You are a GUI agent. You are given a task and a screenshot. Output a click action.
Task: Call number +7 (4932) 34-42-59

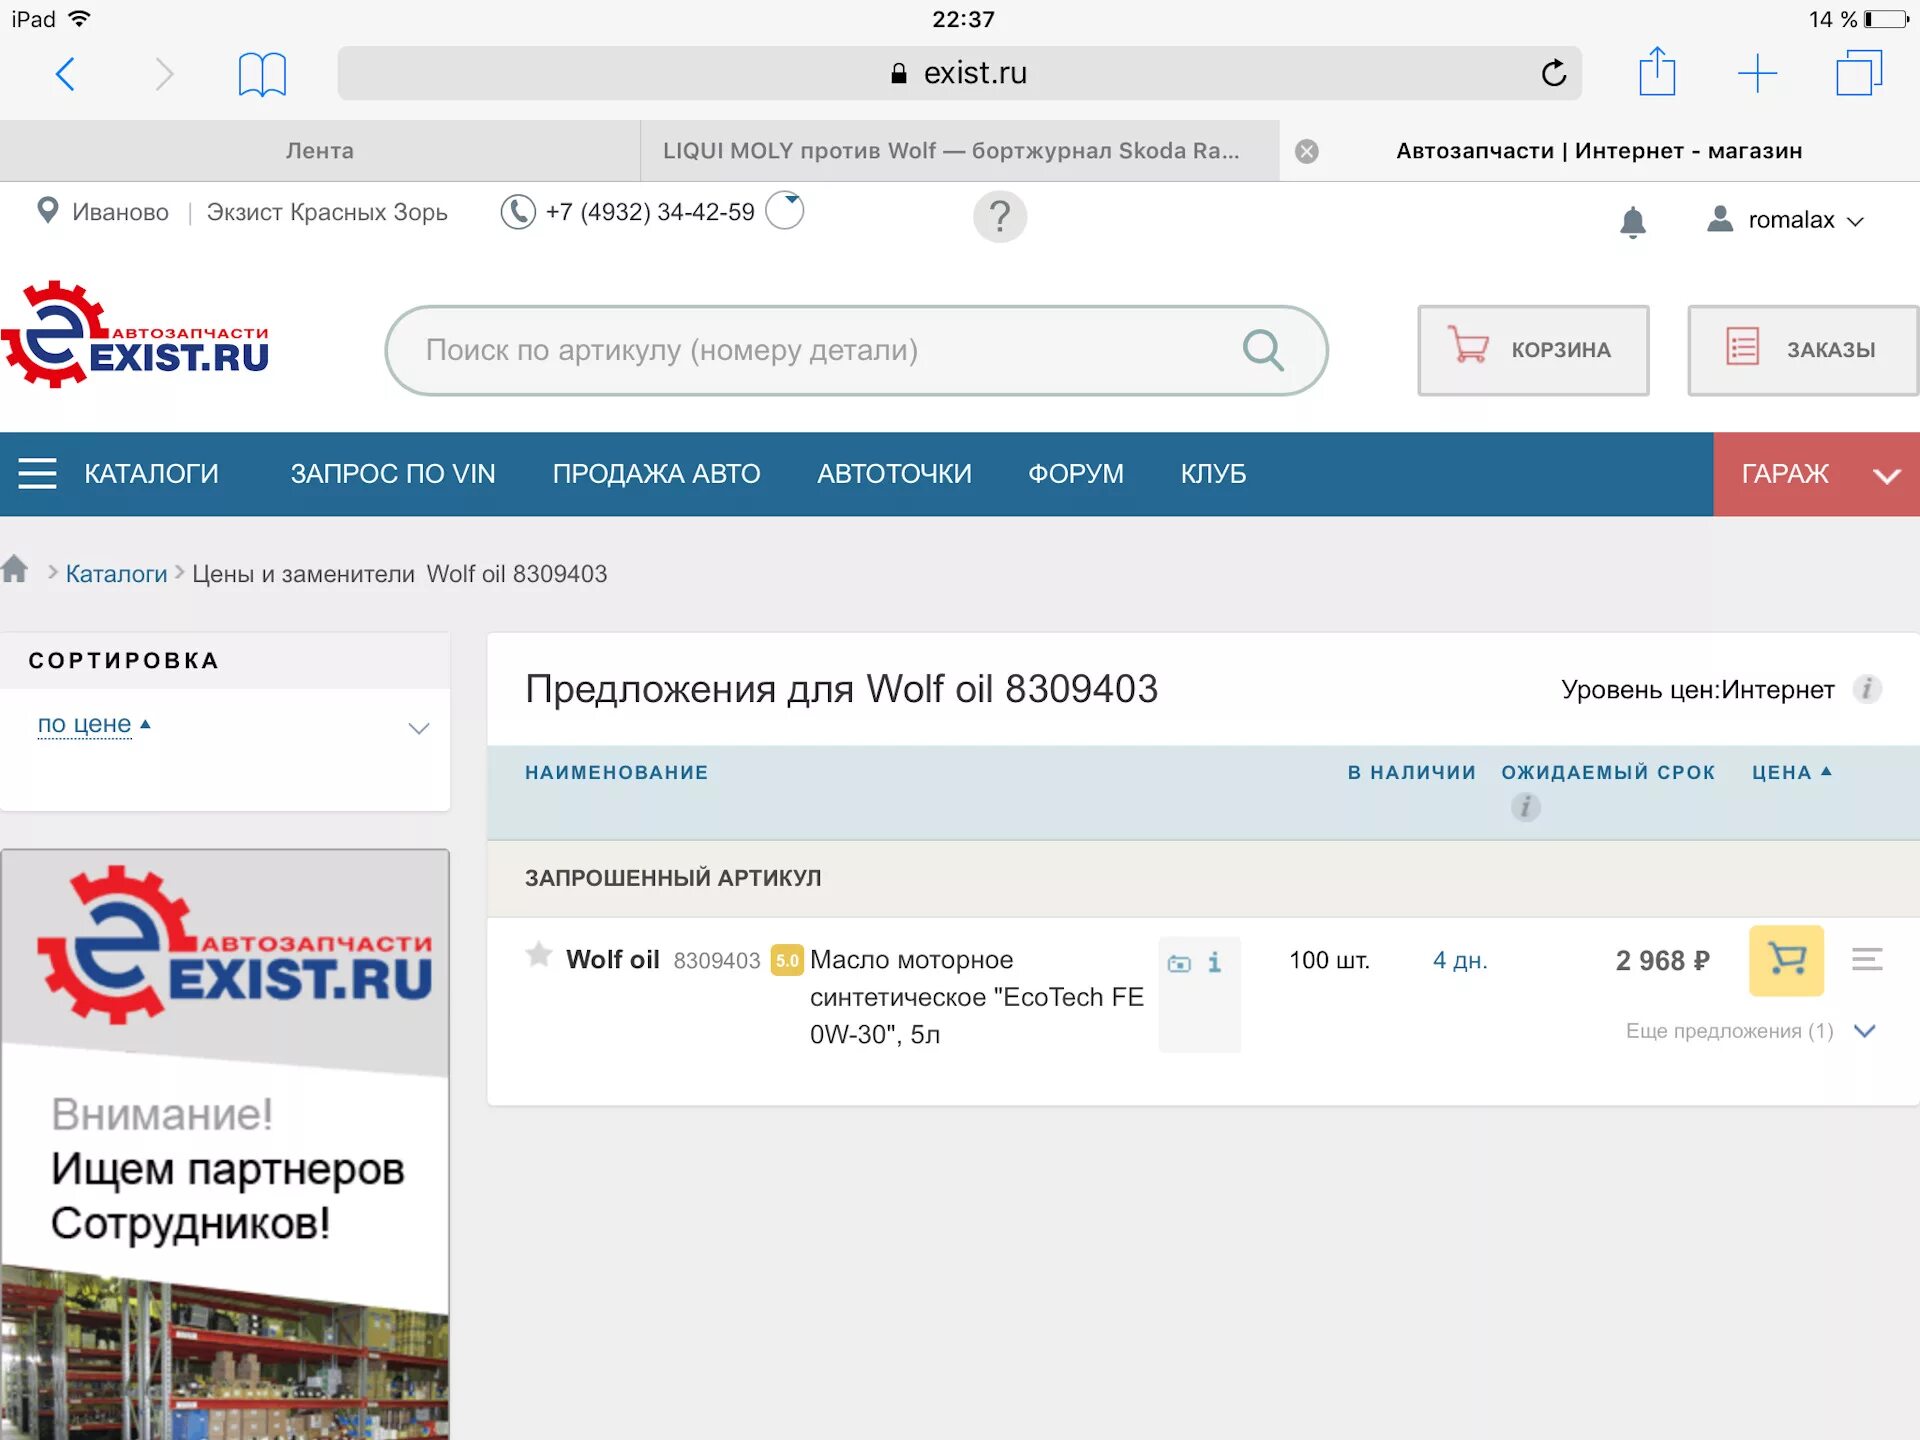[650, 212]
